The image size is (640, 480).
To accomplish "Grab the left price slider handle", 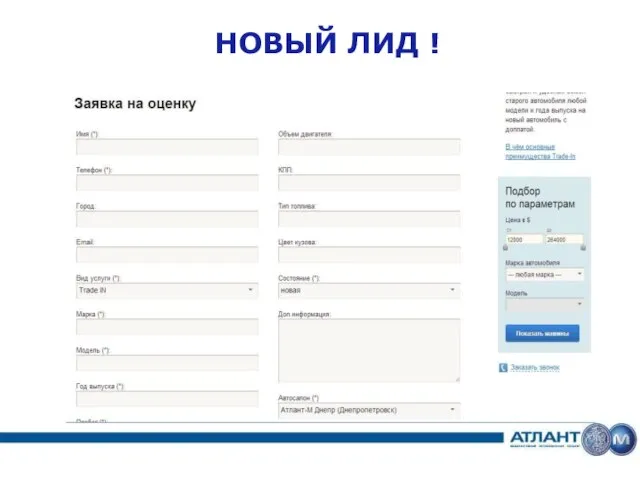I will pos(506,248).
